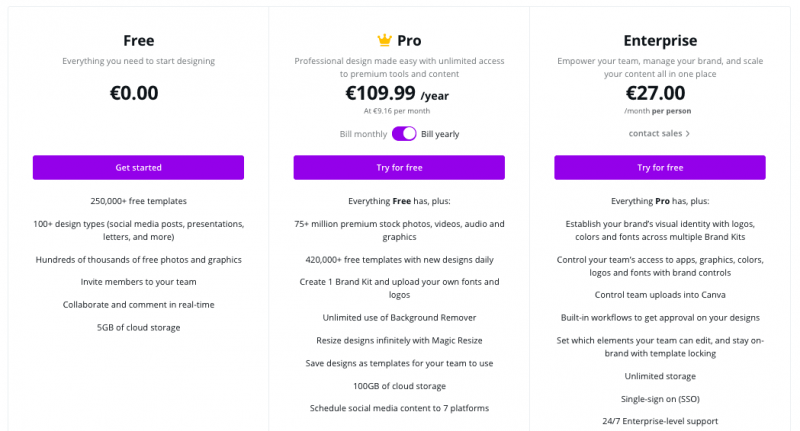Click the gold crown icon beside Pro
This screenshot has width=800, height=431.
click(x=384, y=40)
